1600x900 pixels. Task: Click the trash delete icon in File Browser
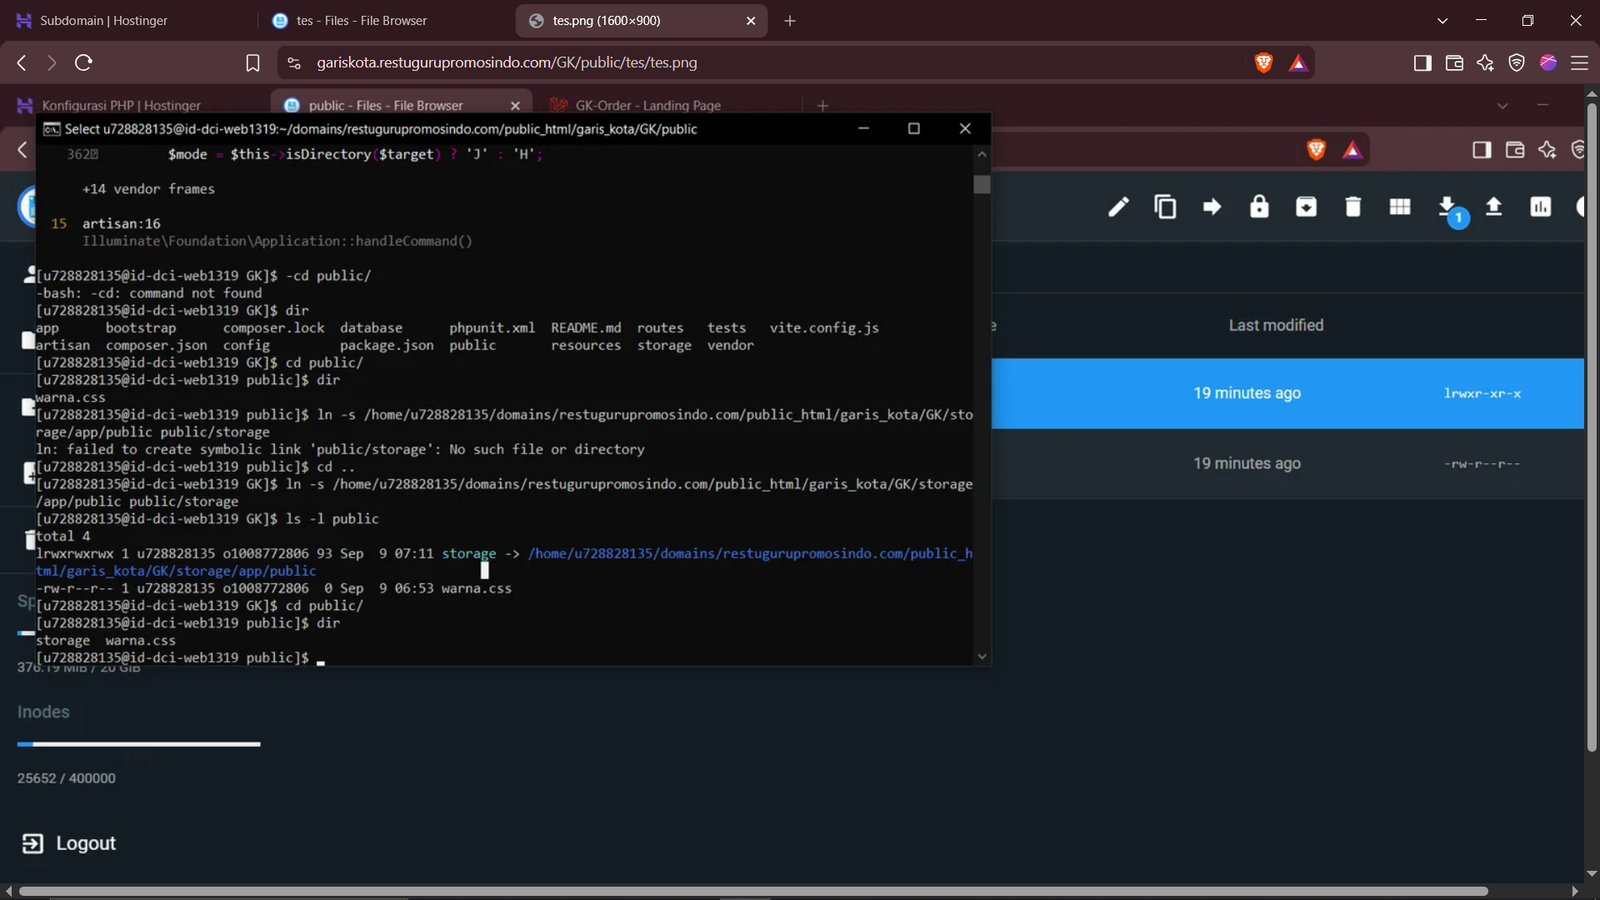[1353, 207]
